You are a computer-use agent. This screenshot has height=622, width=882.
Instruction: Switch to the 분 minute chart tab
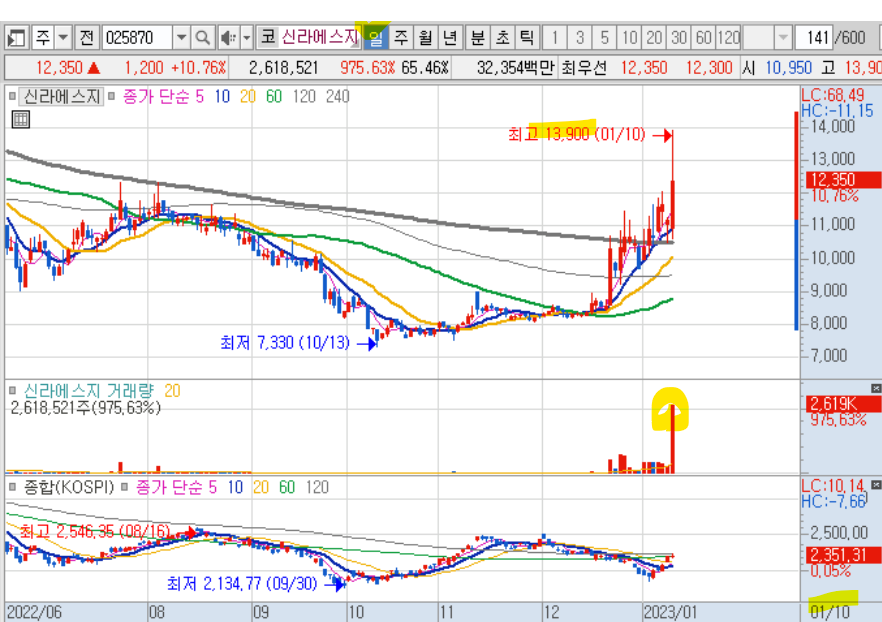[x=478, y=38]
